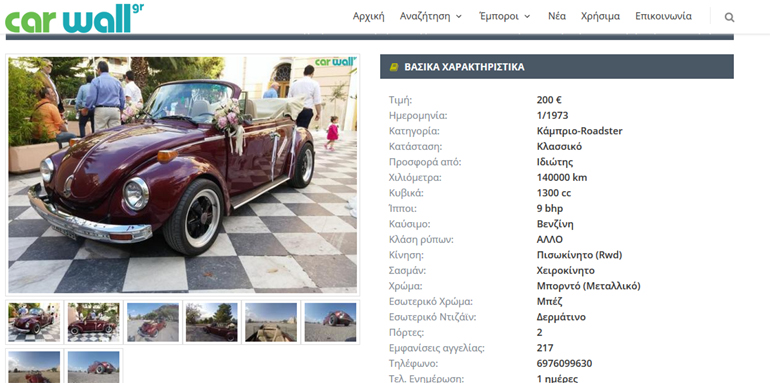Viewport: 770px width, 383px height.
Task: Open the Επικοινωνία menu item
Action: (663, 16)
